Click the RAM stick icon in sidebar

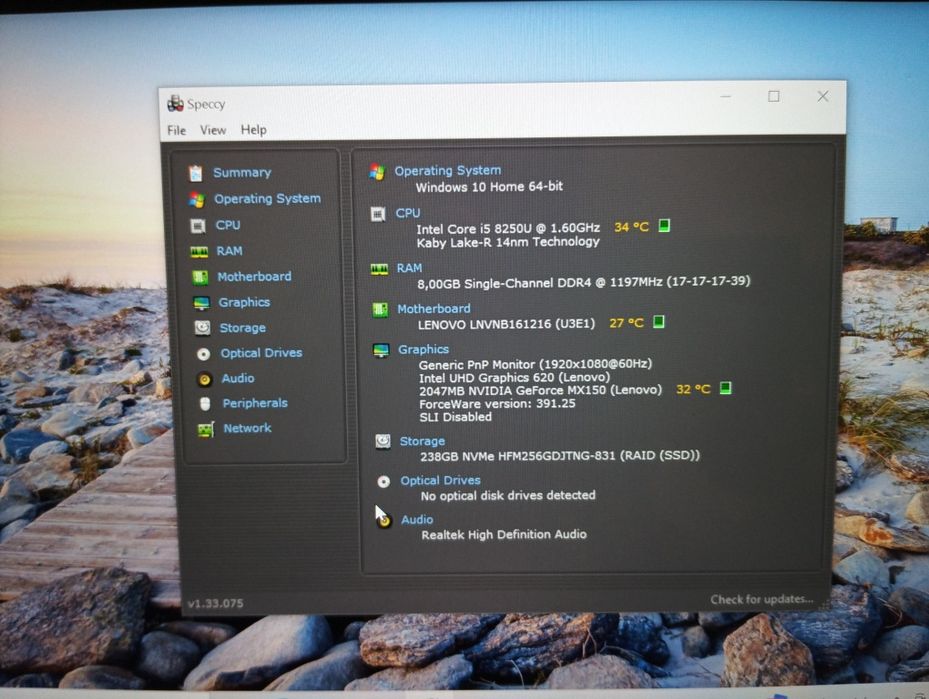click(199, 252)
